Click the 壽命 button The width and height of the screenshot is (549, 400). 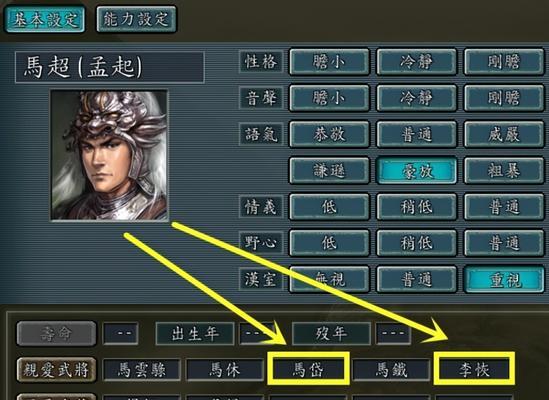(x=56, y=334)
